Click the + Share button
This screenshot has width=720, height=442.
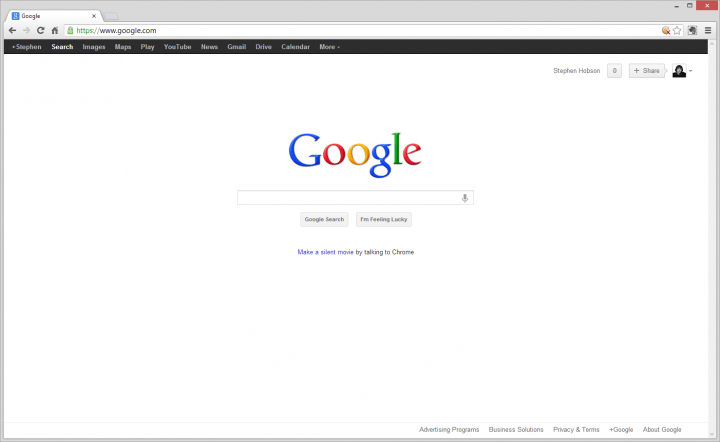pos(647,71)
